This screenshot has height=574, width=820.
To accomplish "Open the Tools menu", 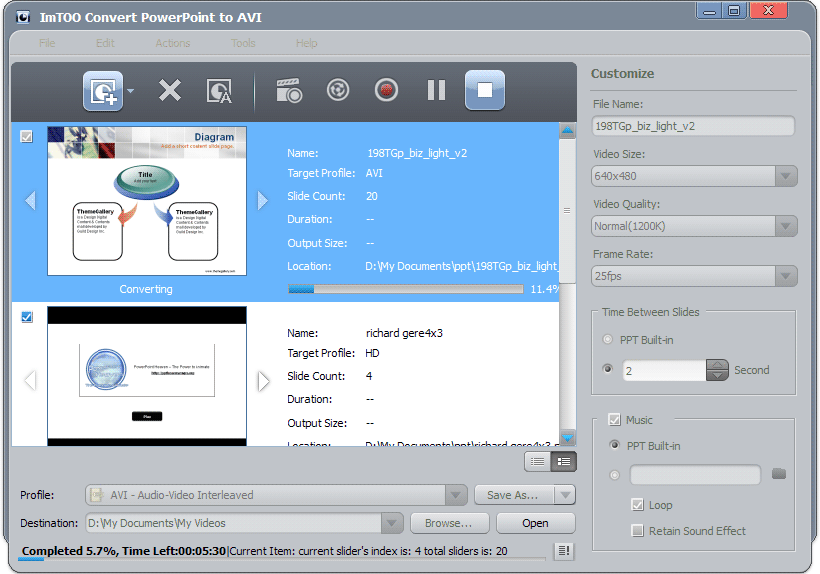I will point(243,43).
